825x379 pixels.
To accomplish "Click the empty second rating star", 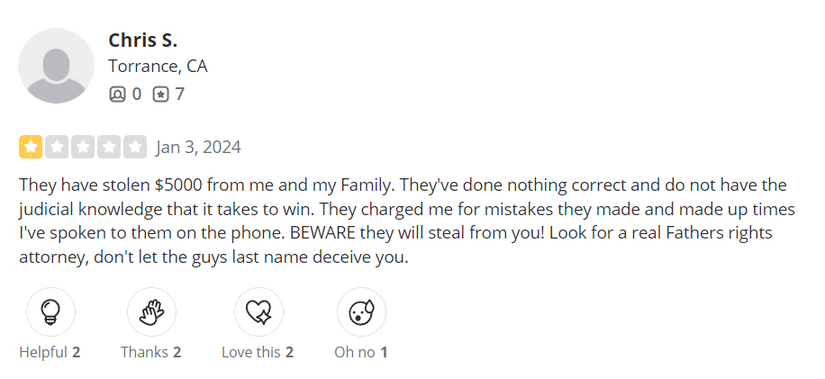I will (57, 147).
